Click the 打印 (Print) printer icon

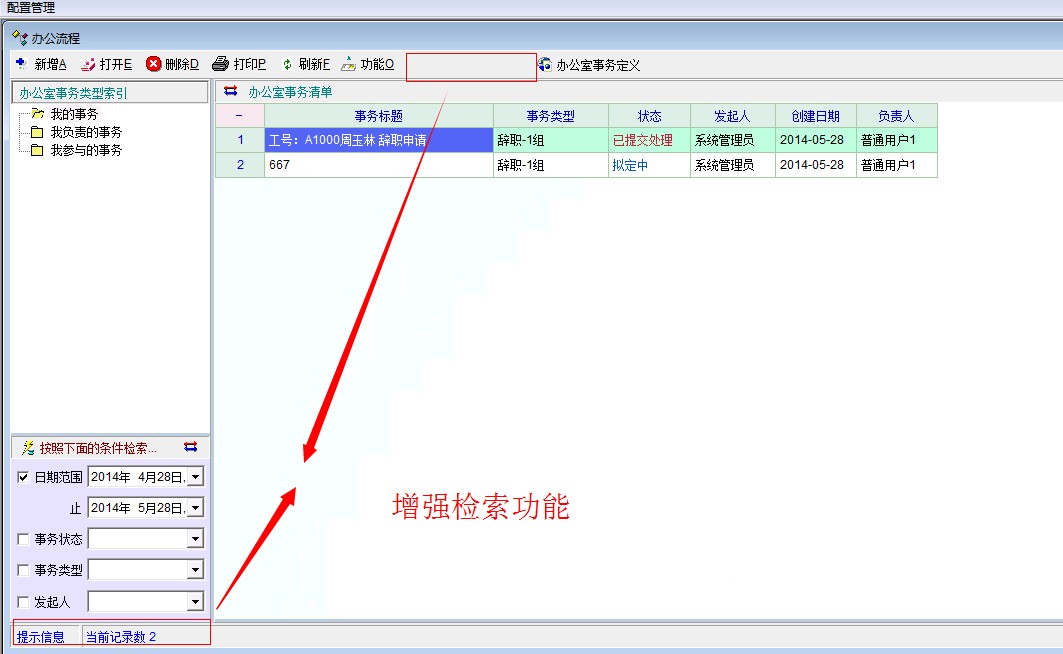click(x=221, y=64)
